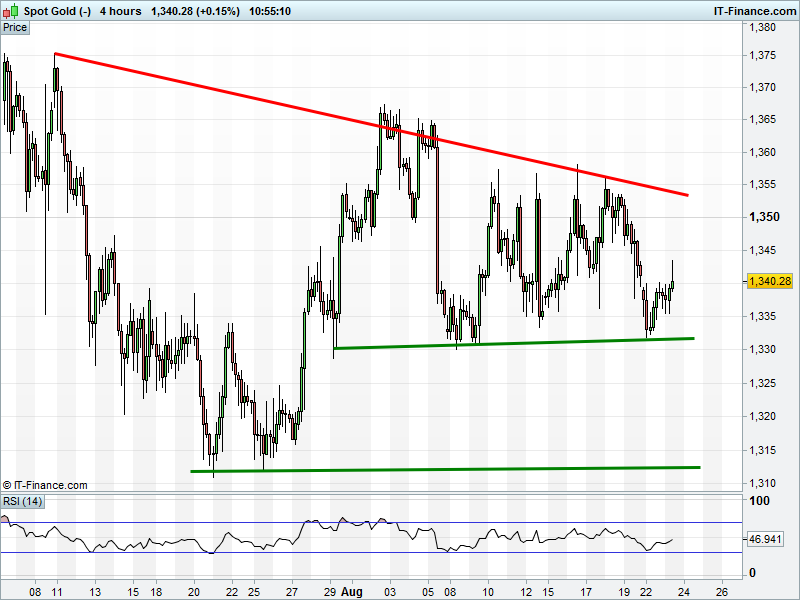Click the 1,310 price axis label
Image resolution: width=800 pixels, height=600 pixels.
[762, 483]
